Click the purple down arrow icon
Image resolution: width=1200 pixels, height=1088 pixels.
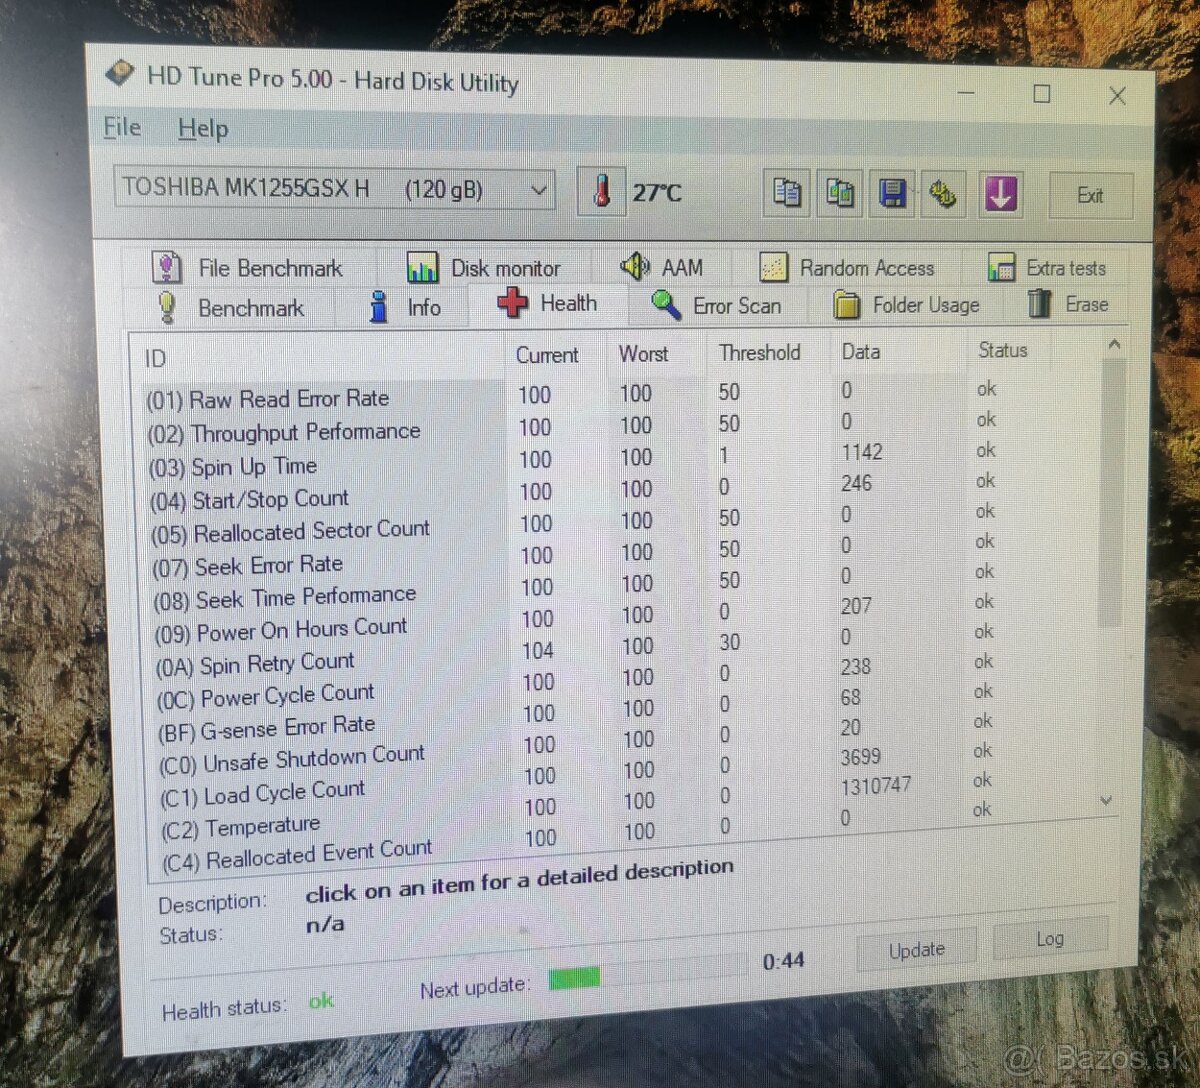(x=1000, y=194)
